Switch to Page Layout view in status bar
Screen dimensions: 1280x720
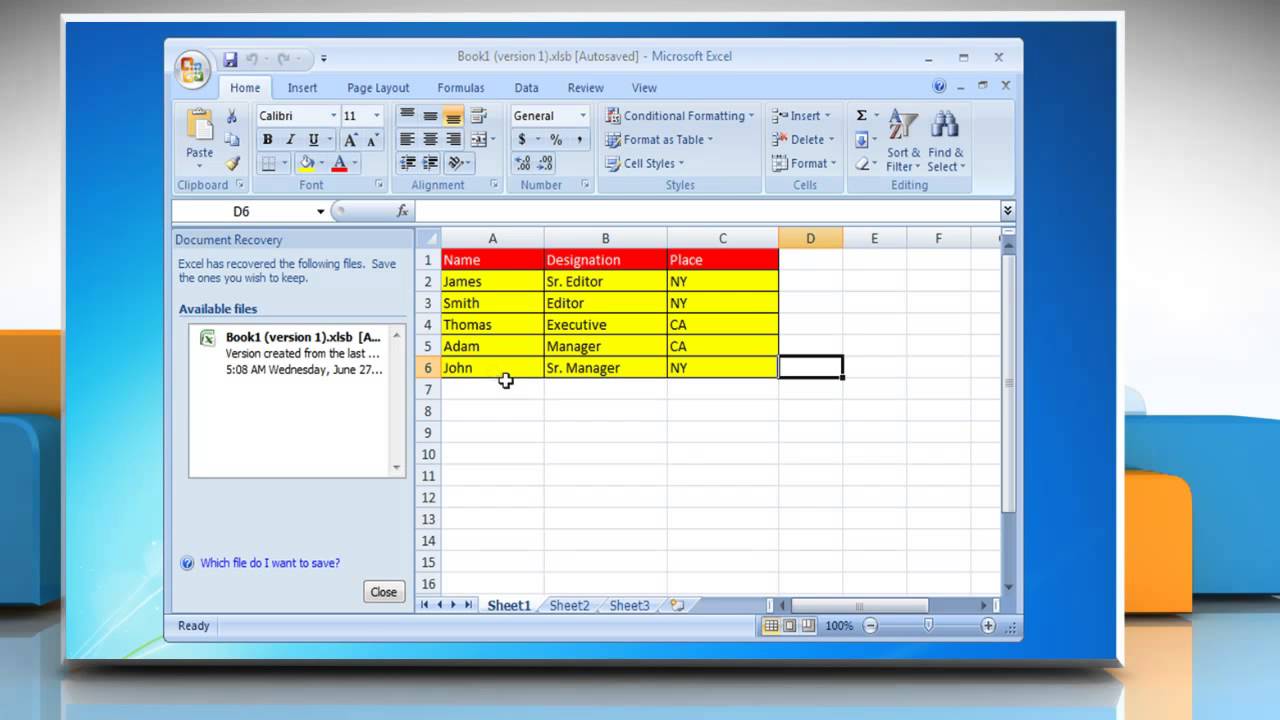point(789,626)
